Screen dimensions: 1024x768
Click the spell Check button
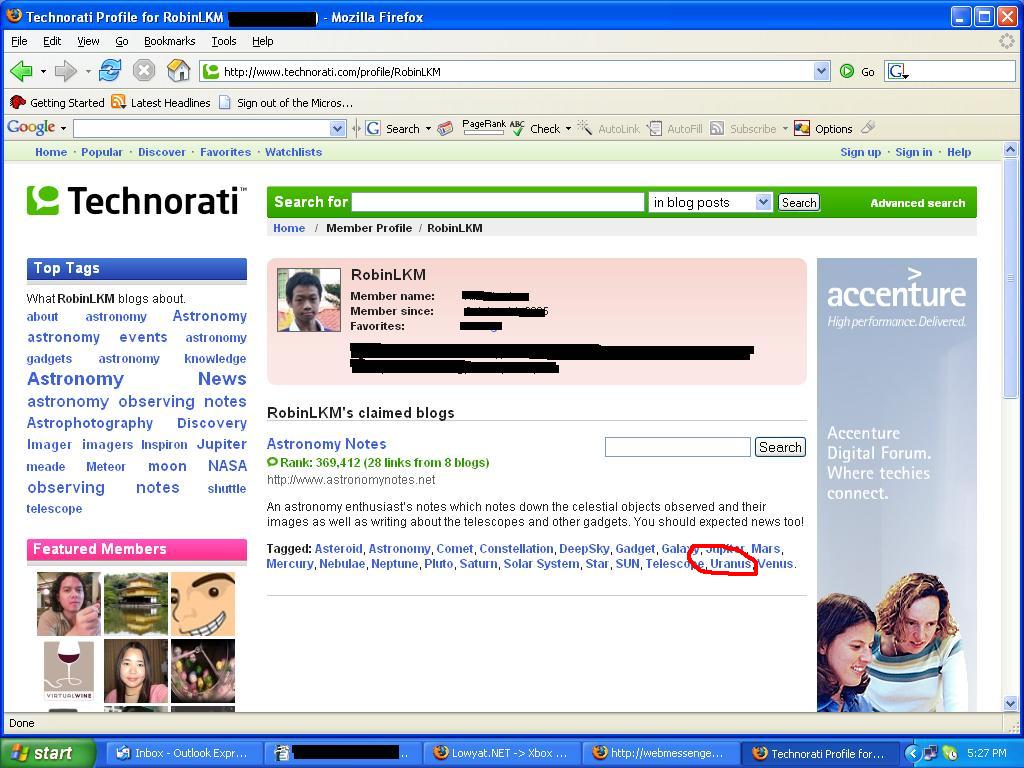tap(535, 129)
